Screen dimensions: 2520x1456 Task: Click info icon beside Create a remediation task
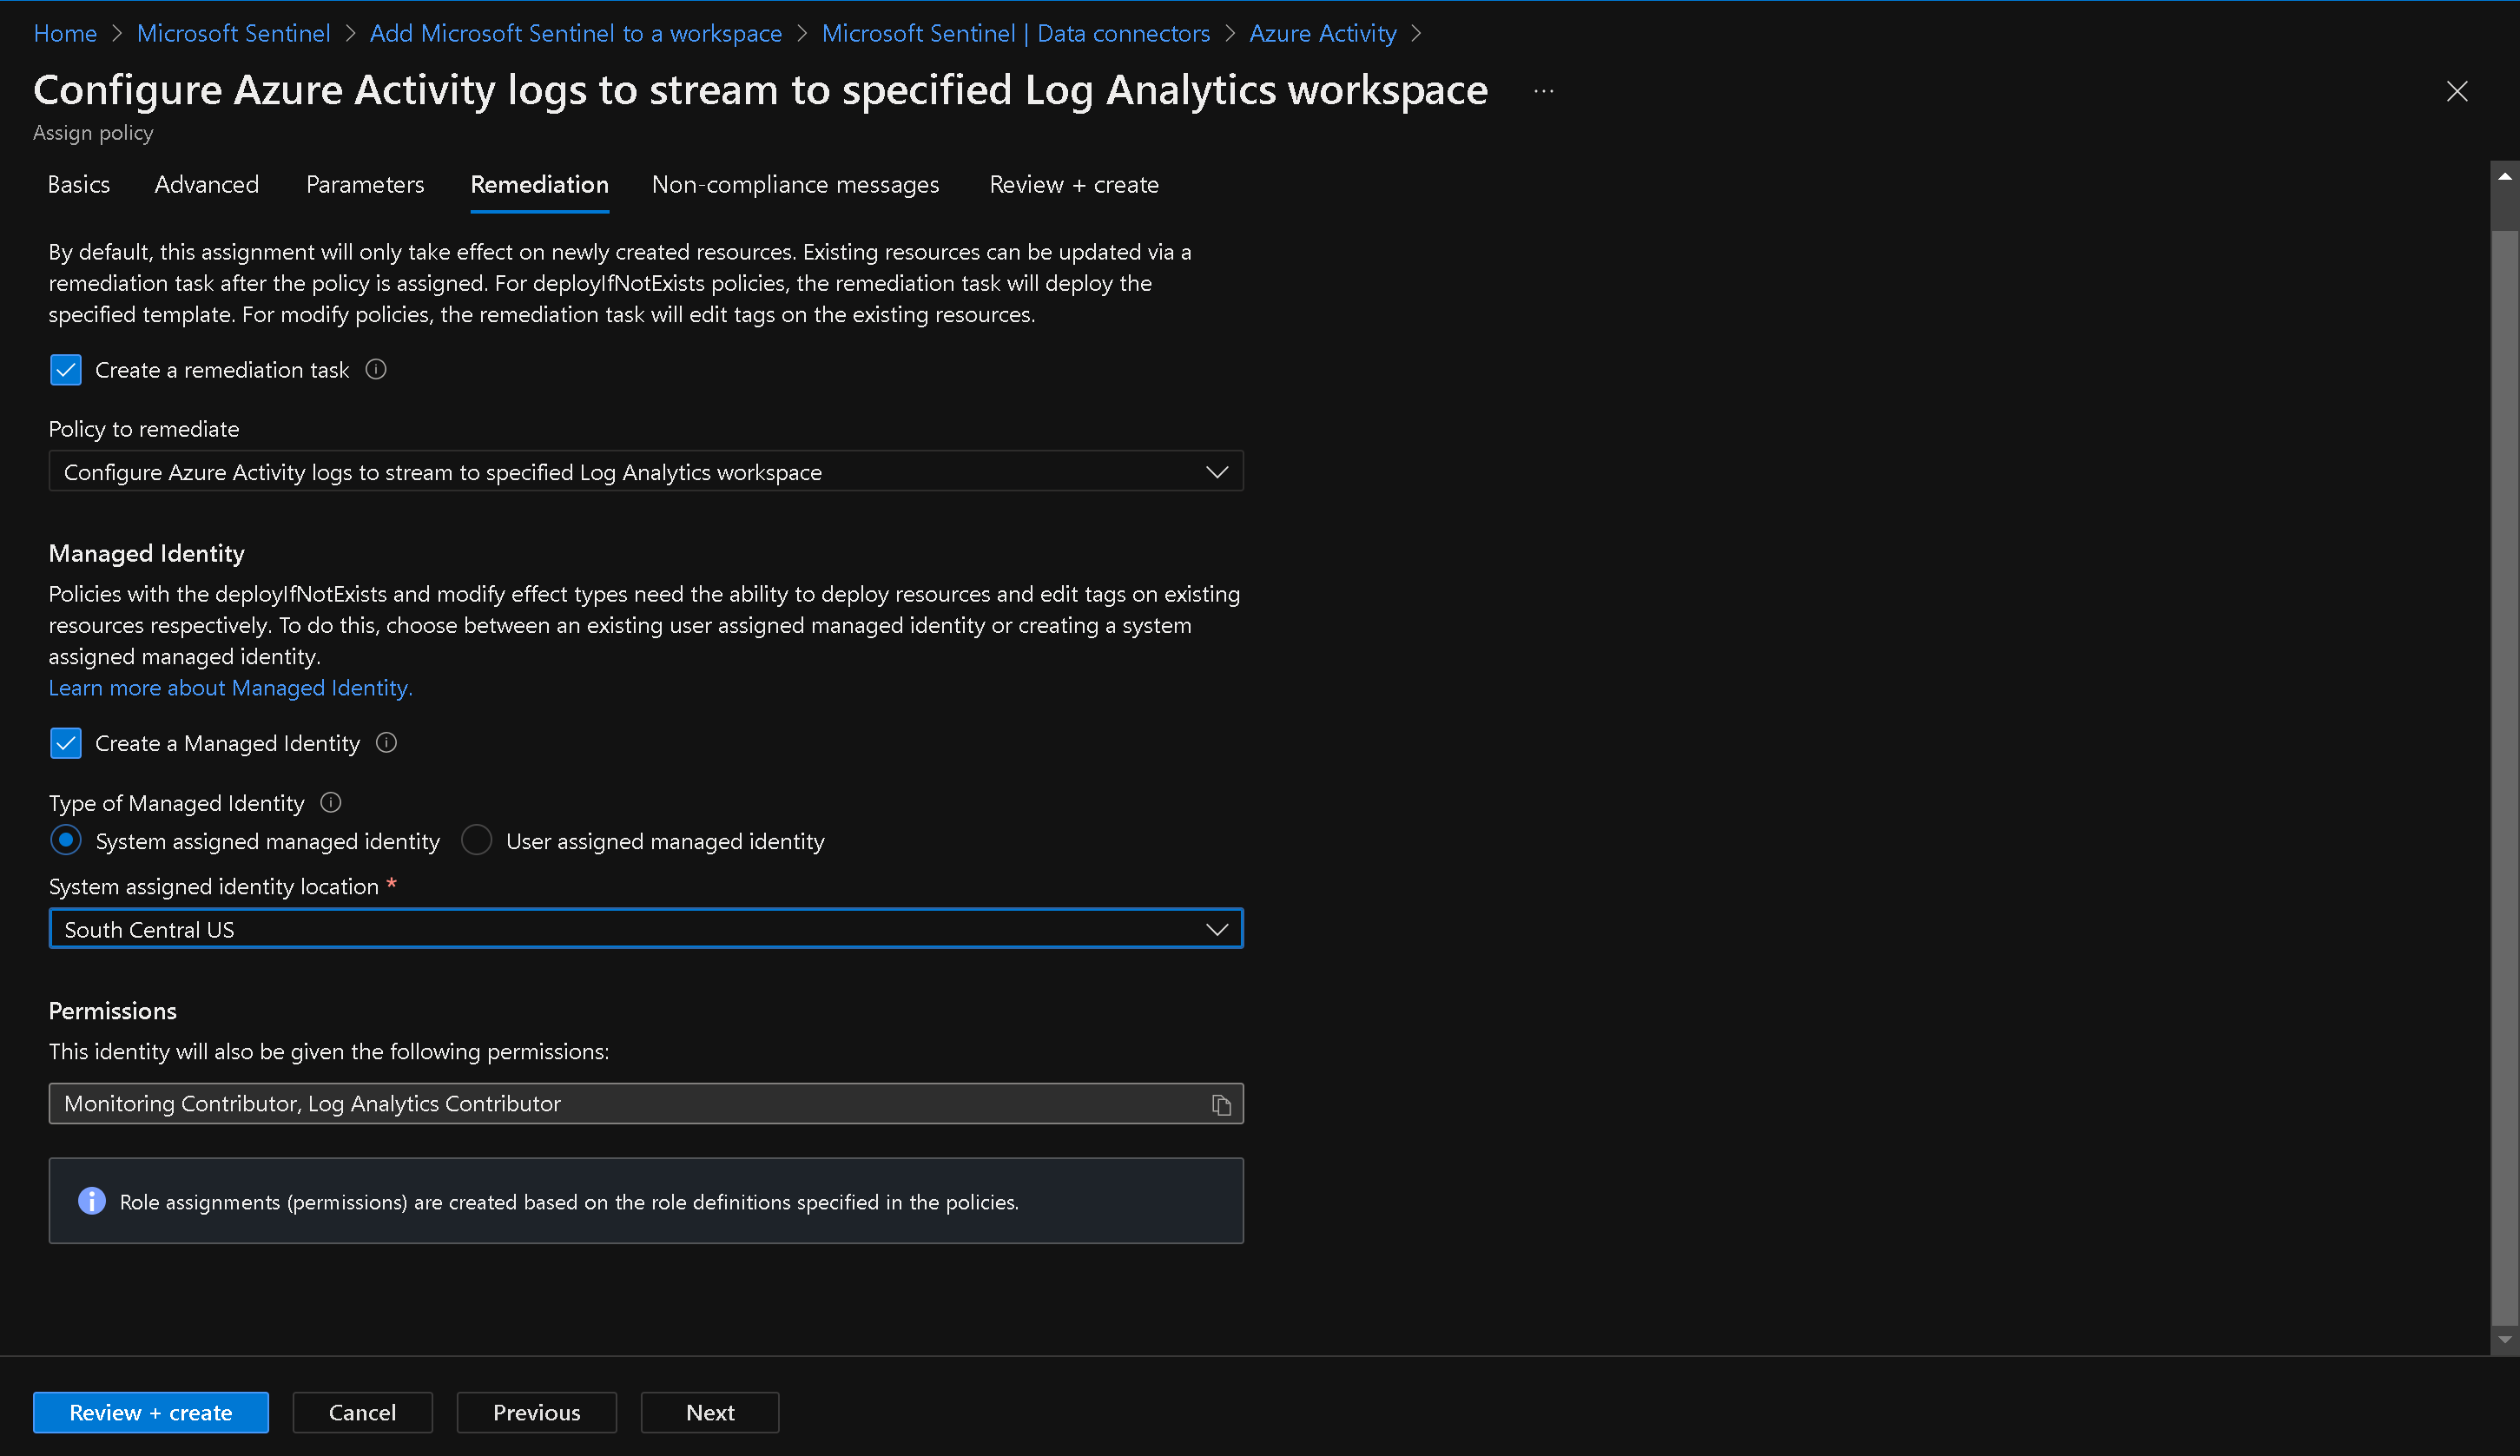point(376,370)
